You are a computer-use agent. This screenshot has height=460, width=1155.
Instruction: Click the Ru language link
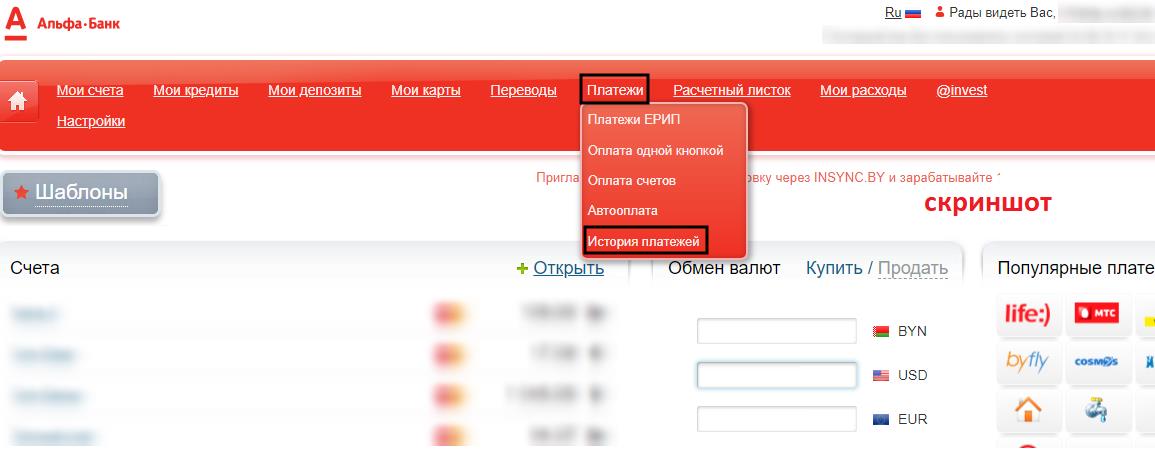click(893, 13)
